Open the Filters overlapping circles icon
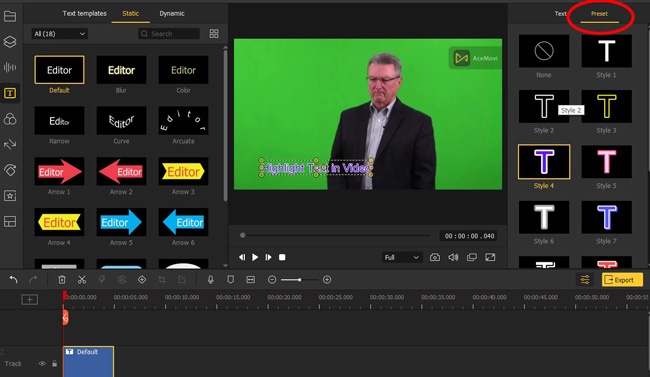The height and width of the screenshot is (377, 650). 10,119
